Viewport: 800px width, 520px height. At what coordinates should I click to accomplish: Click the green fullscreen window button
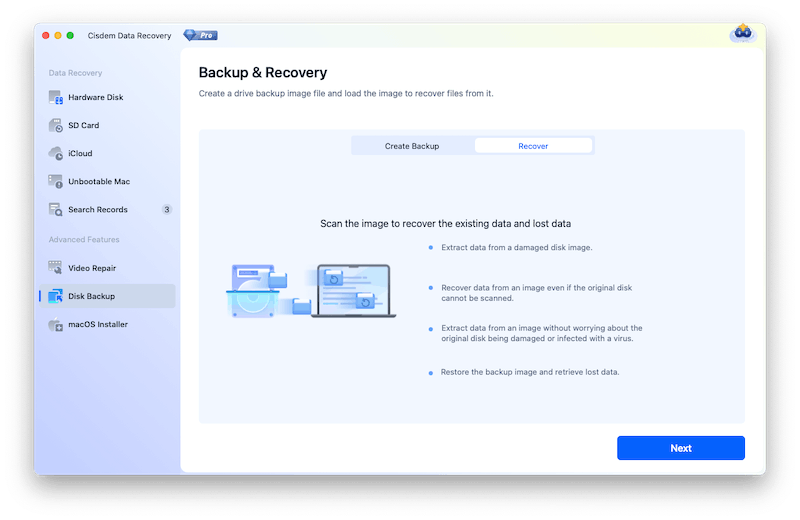[x=70, y=35]
